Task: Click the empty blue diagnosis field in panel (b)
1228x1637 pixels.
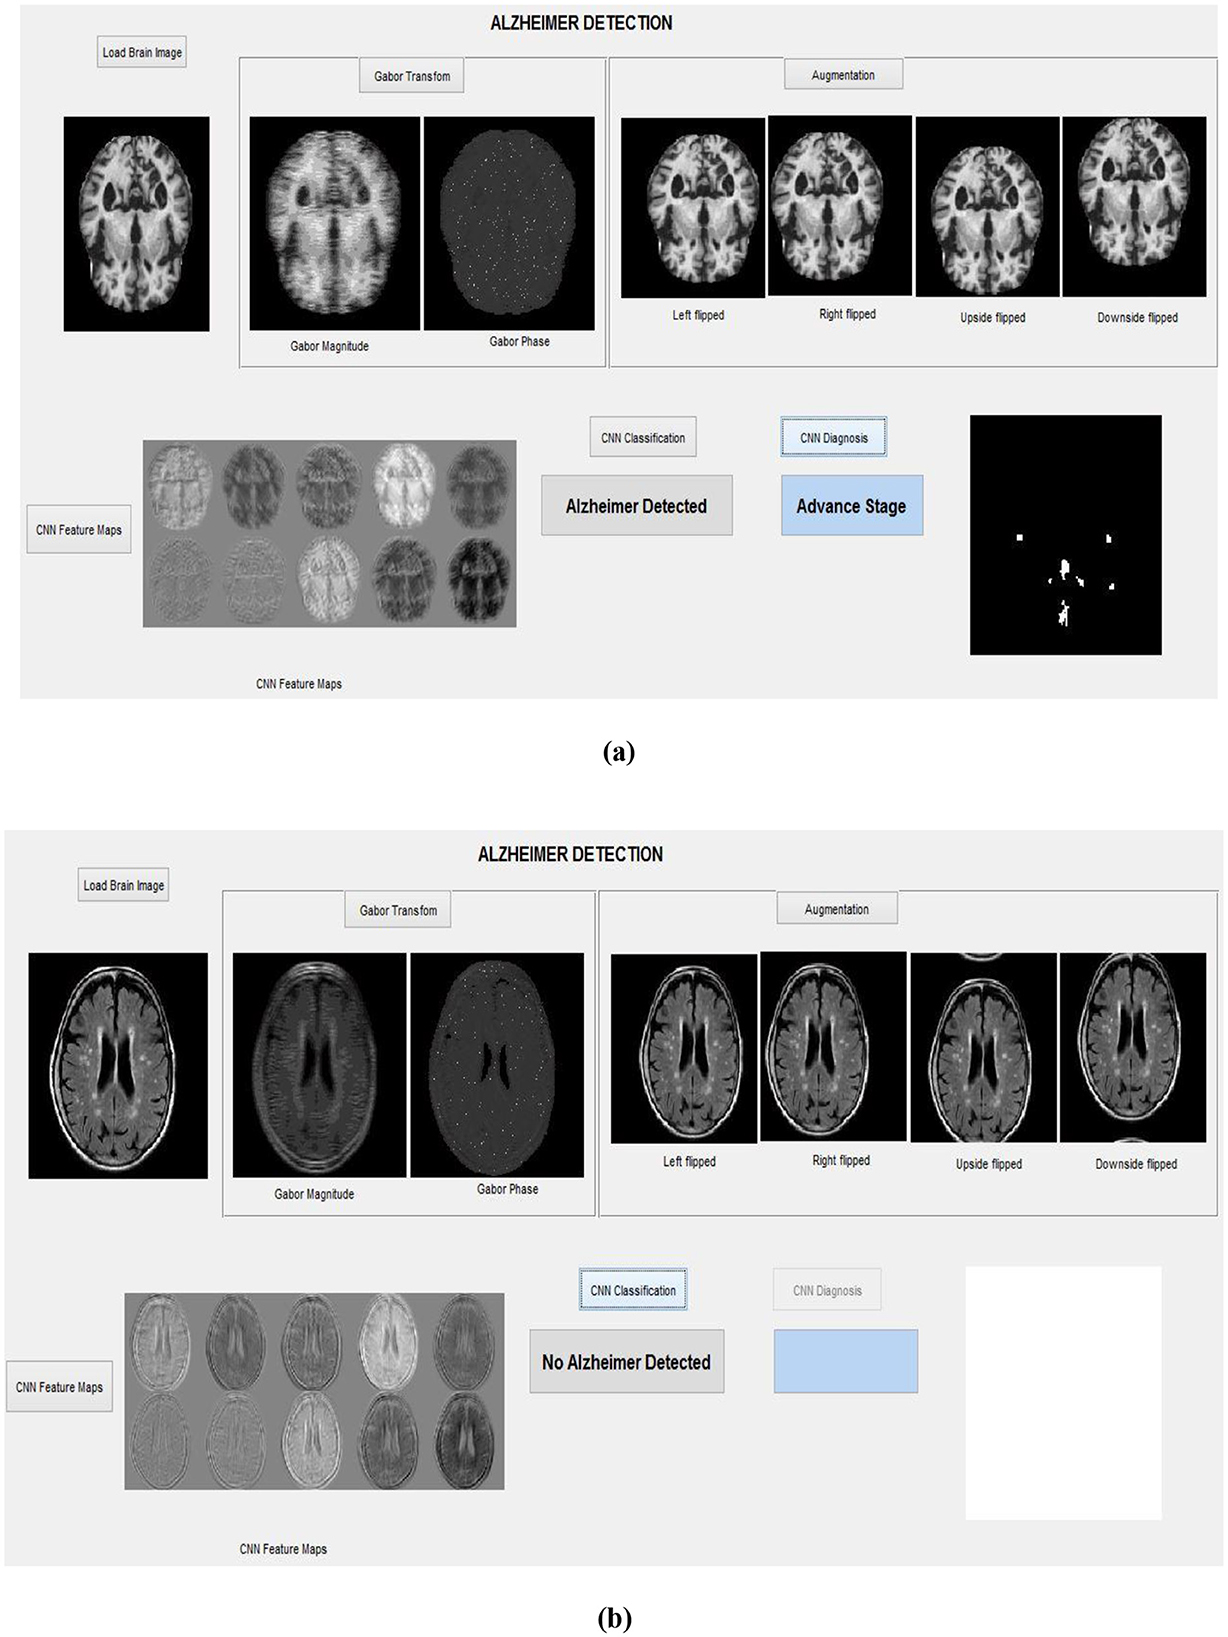Action: (x=846, y=1361)
